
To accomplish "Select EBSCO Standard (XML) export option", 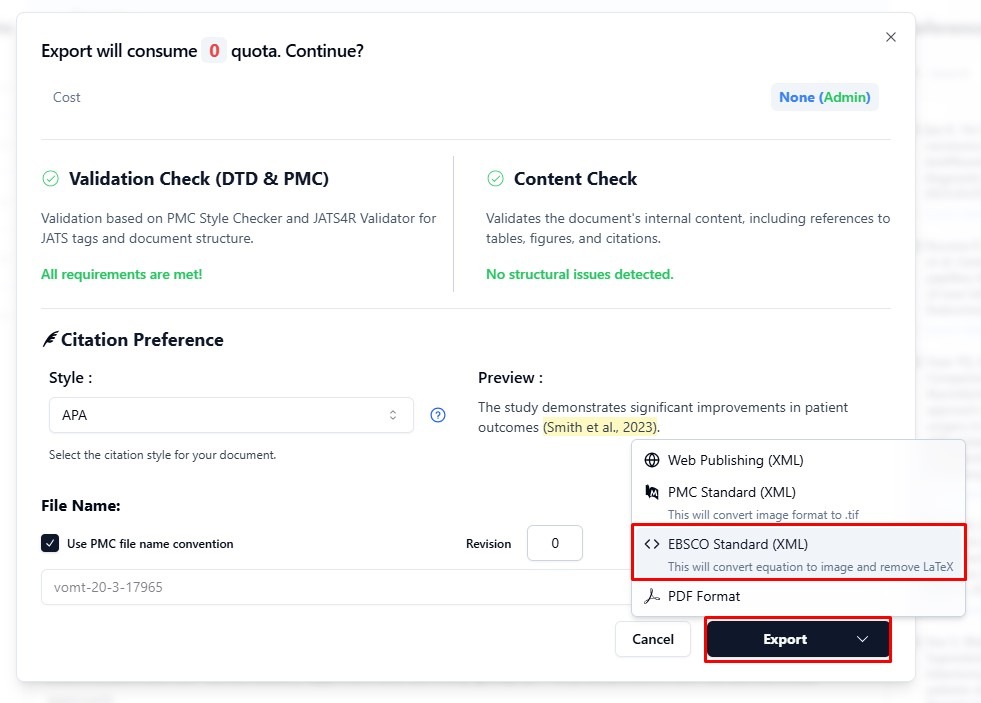I will [x=737, y=545].
